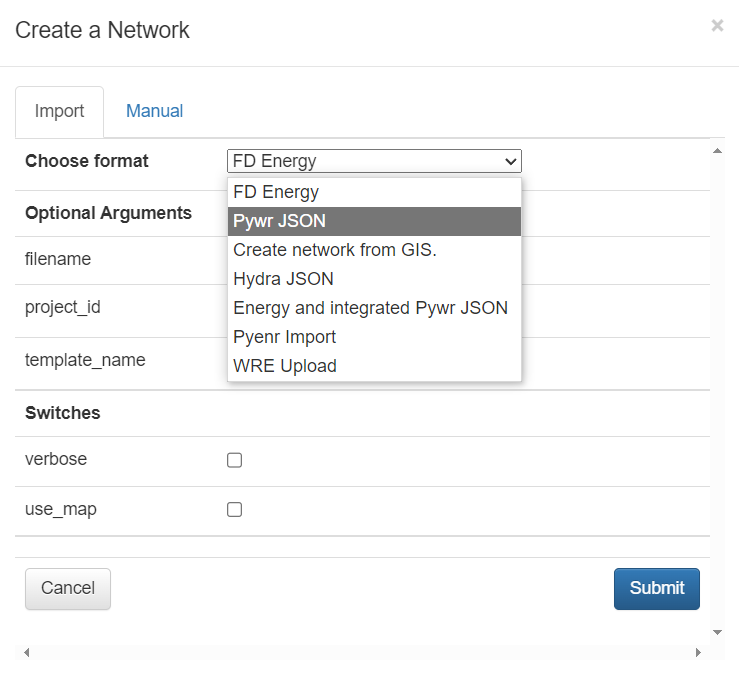Image resolution: width=739 pixels, height=676 pixels.
Task: Click the vertical scrollbar up arrow
Action: (717, 151)
